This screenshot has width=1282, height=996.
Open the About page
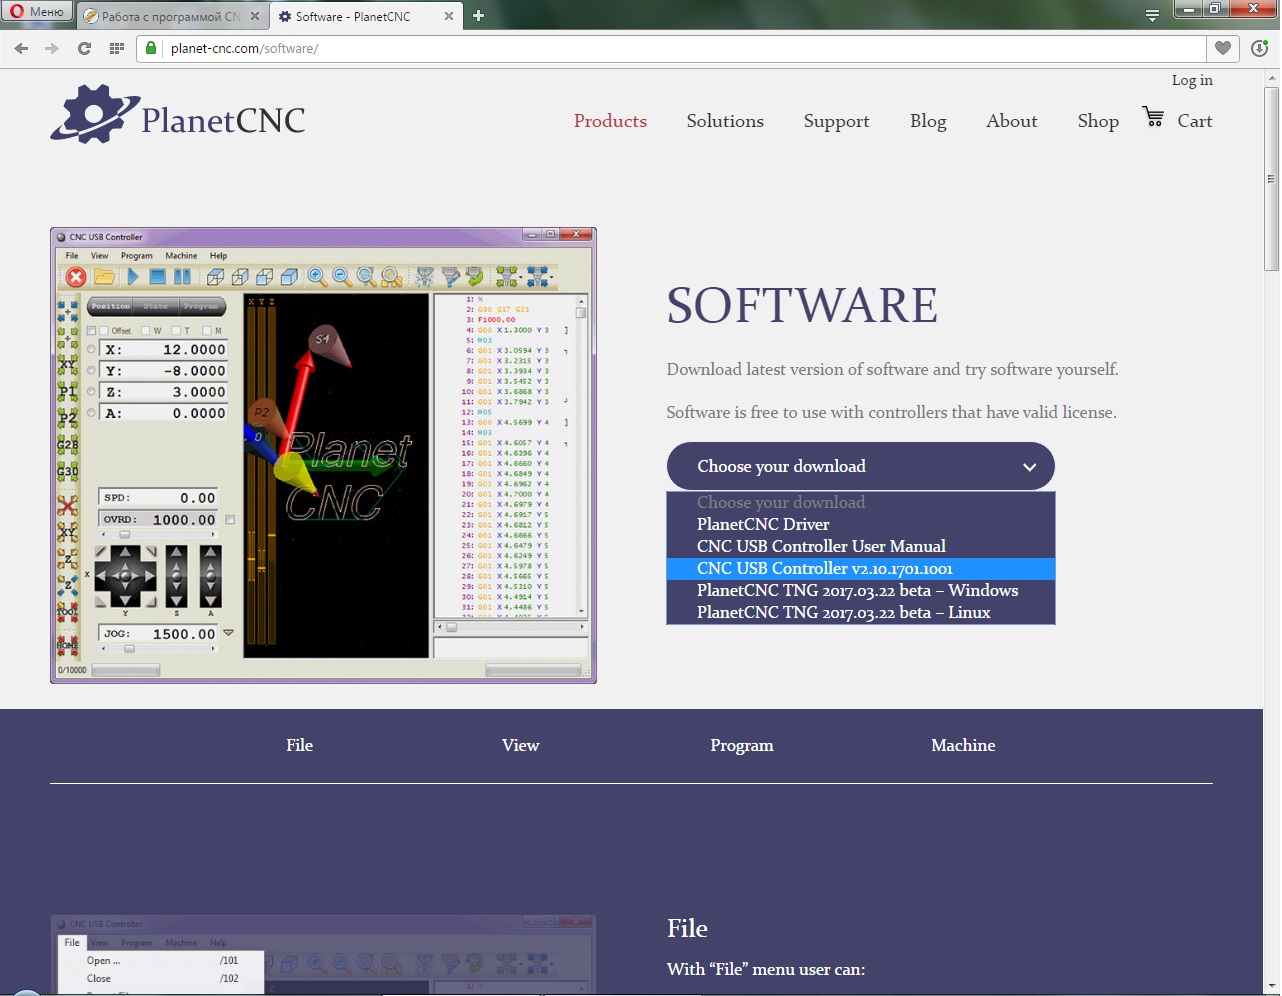1012,121
